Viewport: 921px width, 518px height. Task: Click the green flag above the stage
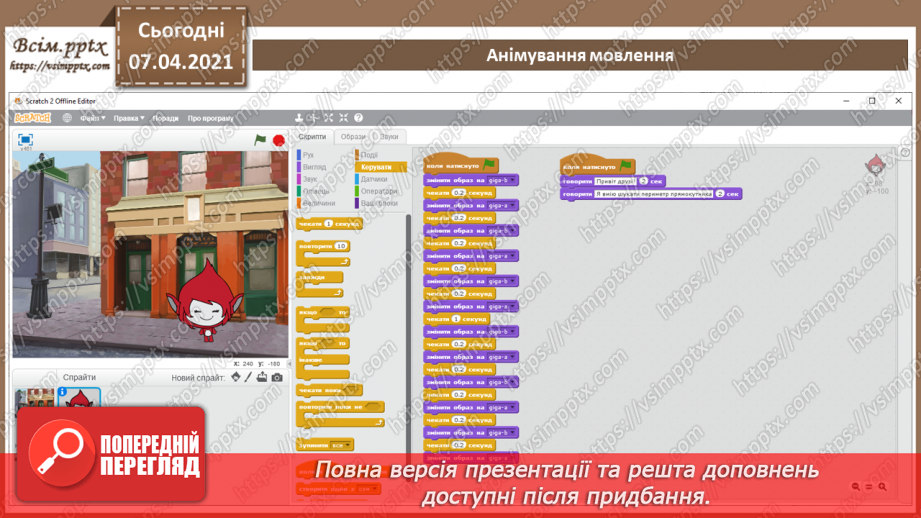coord(260,140)
